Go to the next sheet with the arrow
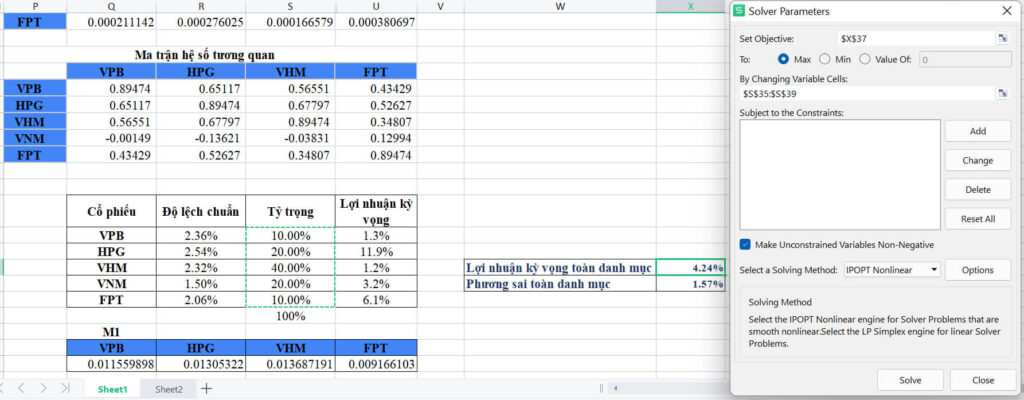 click(x=43, y=388)
